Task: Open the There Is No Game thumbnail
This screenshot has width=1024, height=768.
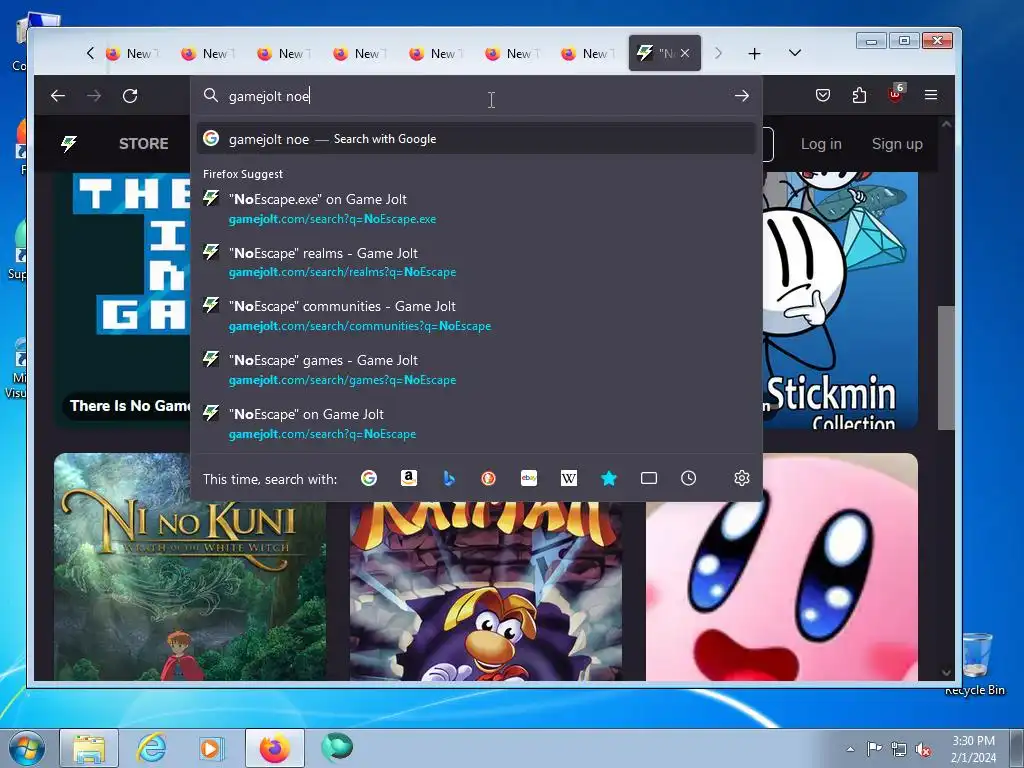Action: pos(122,300)
